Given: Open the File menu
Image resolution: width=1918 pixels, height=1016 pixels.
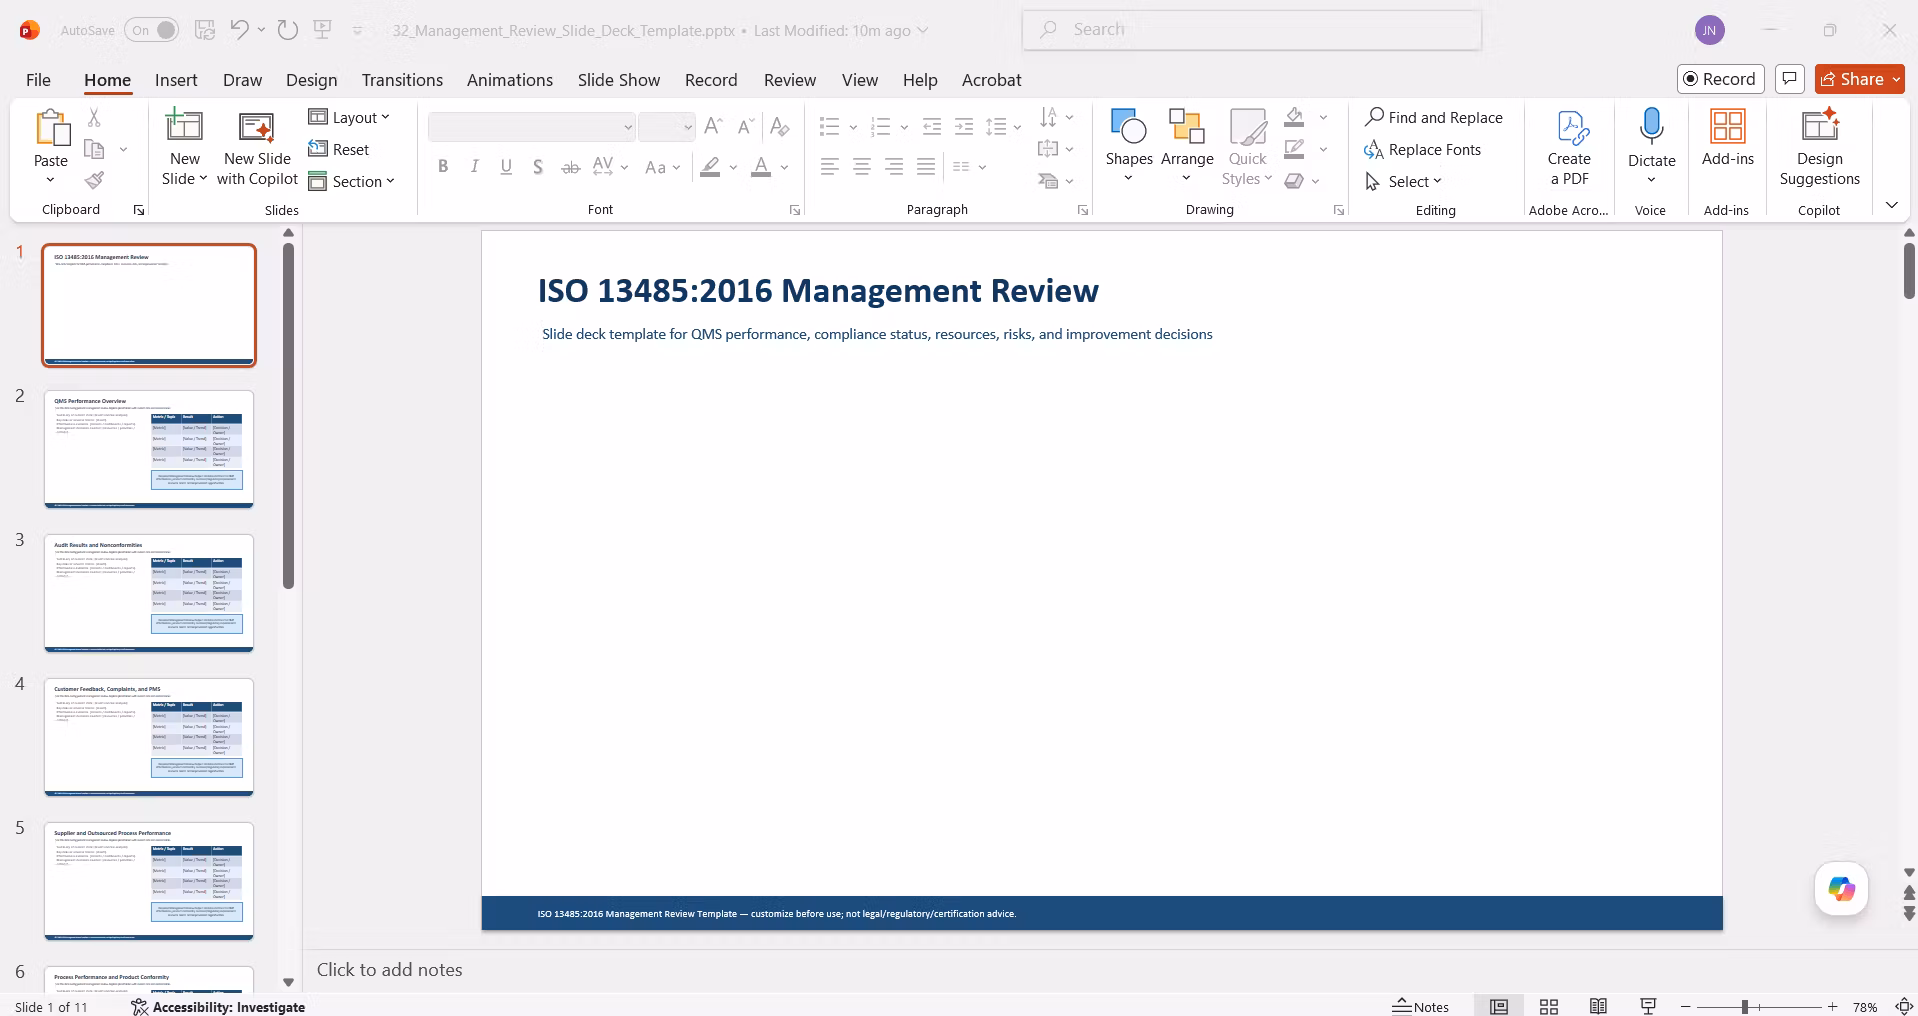Looking at the screenshot, I should [x=38, y=80].
